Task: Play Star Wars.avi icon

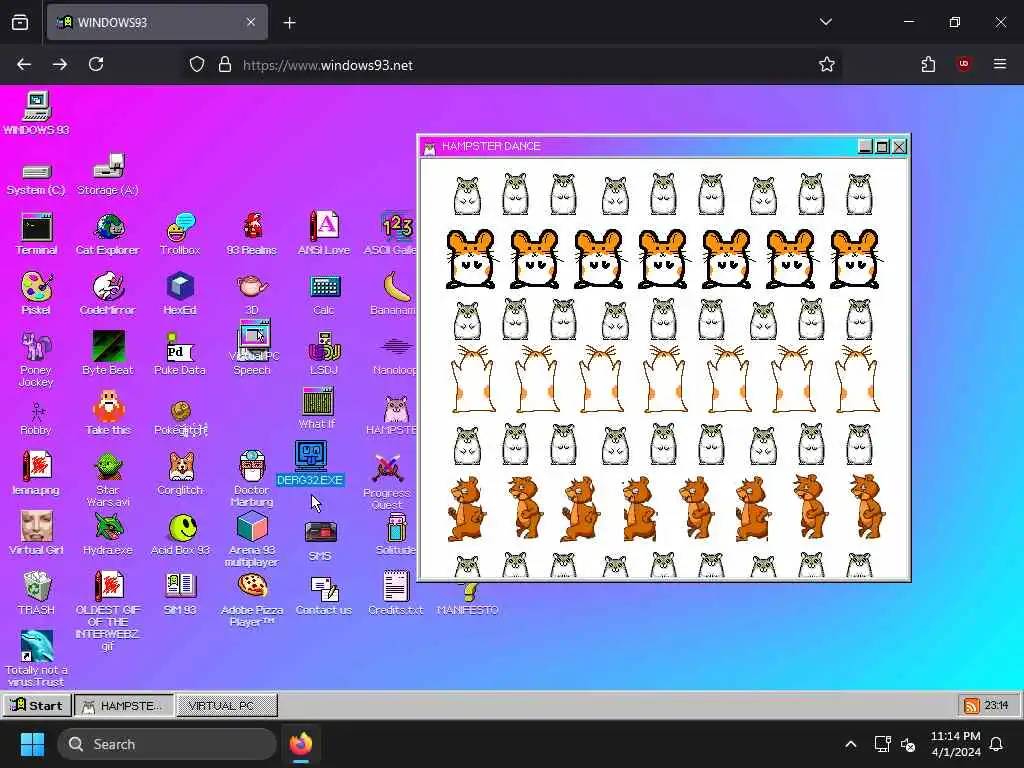Action: [x=108, y=480]
